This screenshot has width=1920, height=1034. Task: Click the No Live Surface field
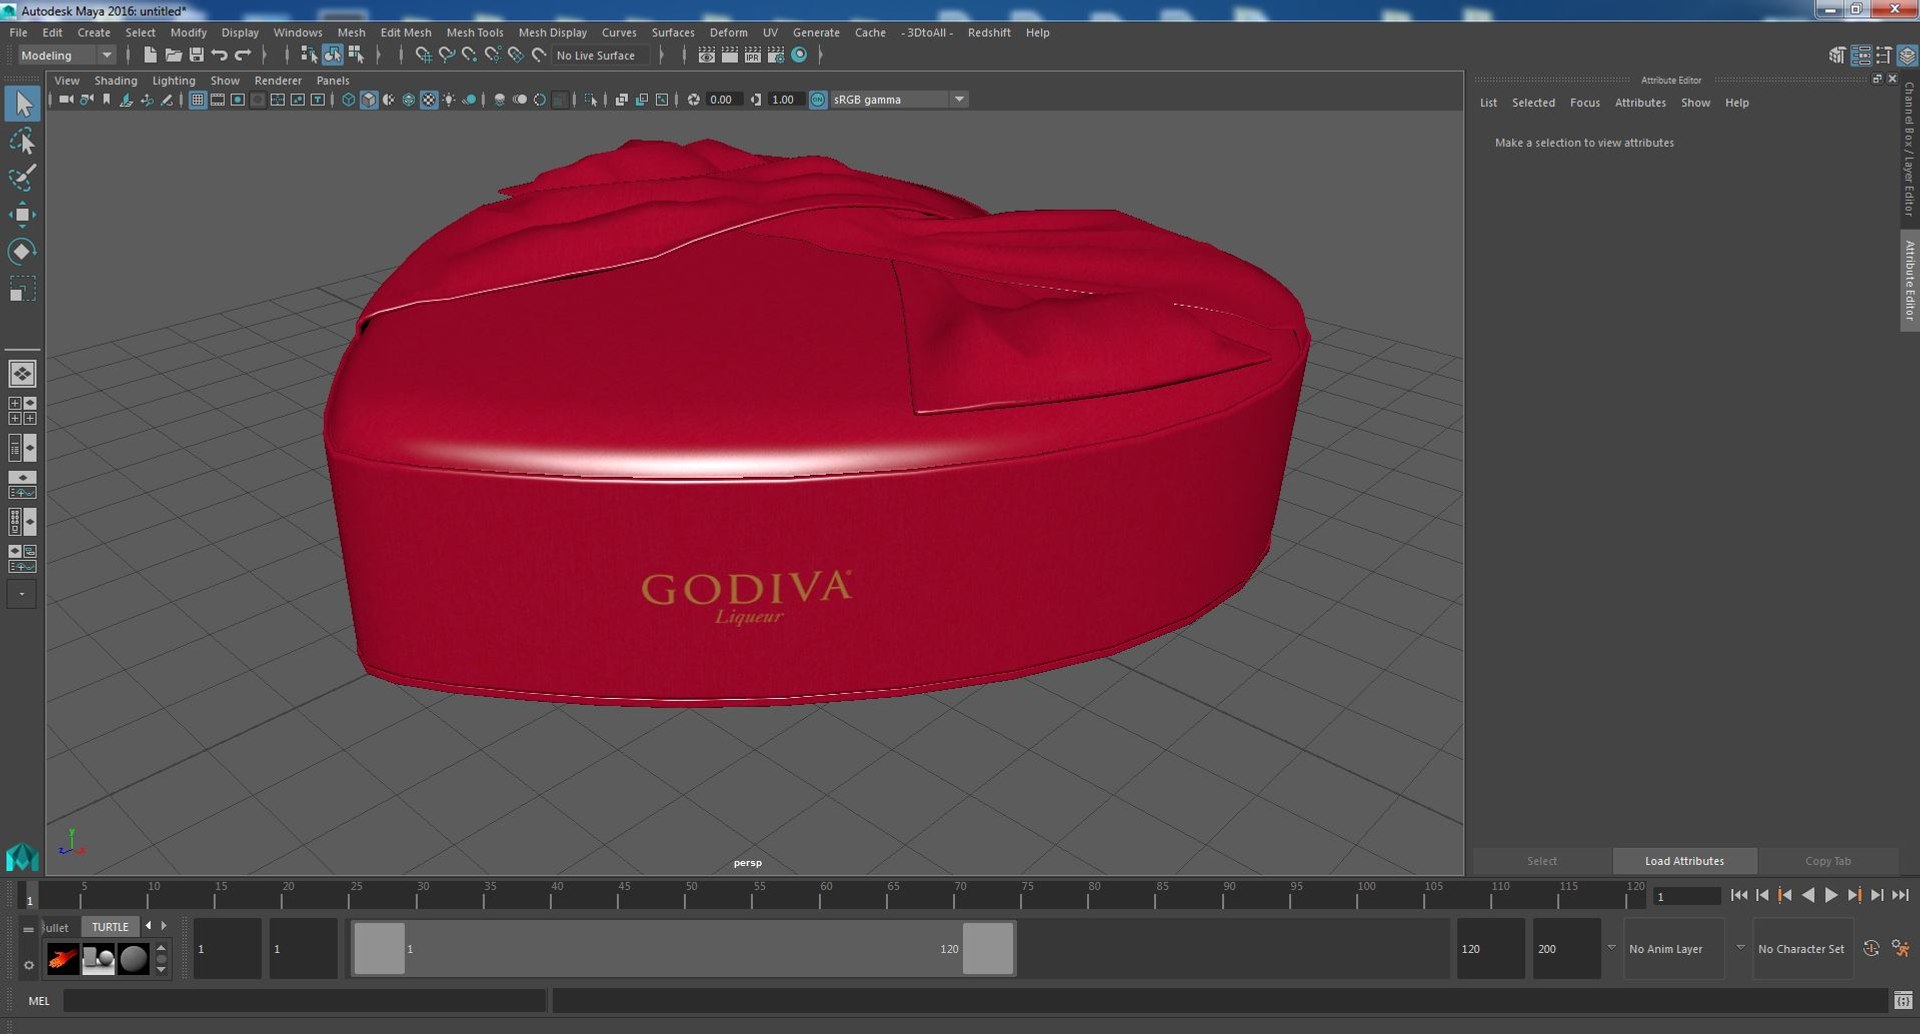tap(600, 55)
